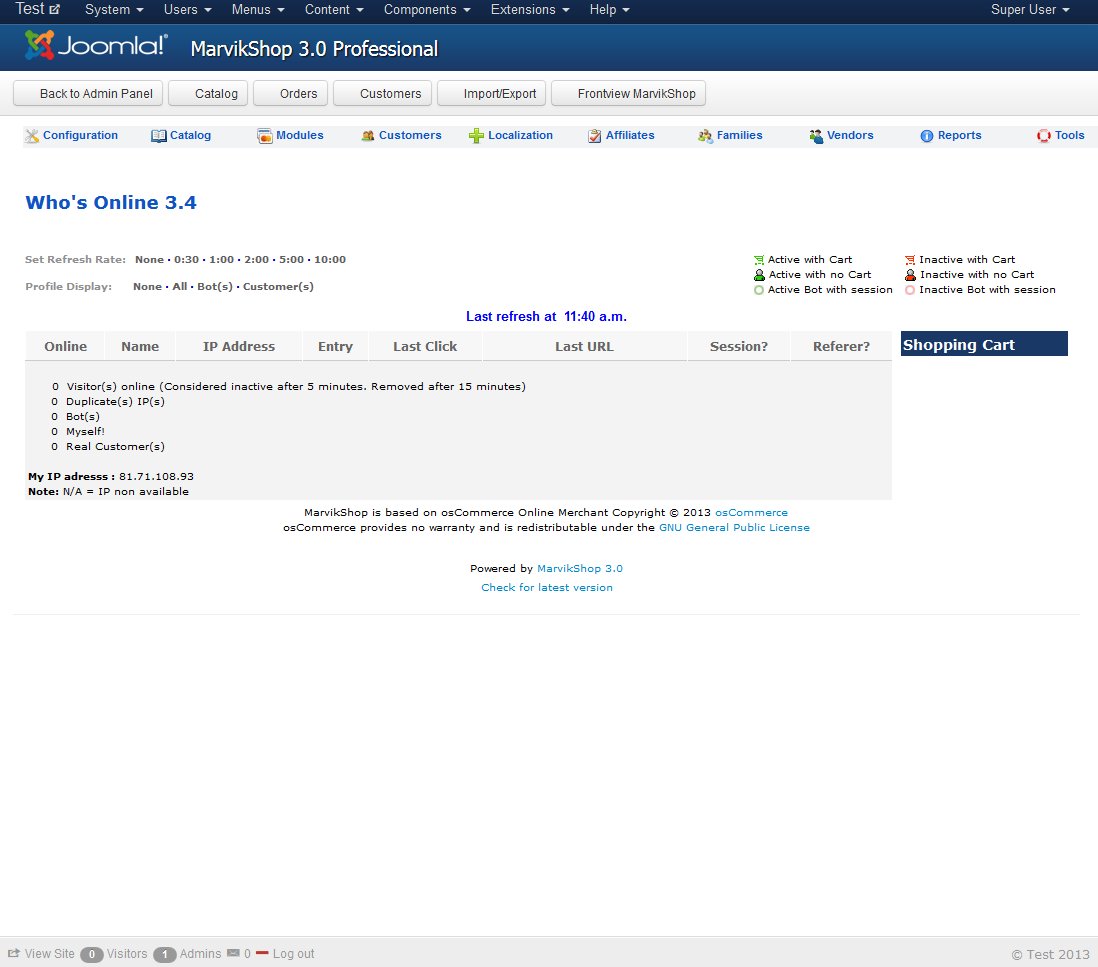Click the Active with no Cart icon
The image size is (1098, 967).
(759, 275)
